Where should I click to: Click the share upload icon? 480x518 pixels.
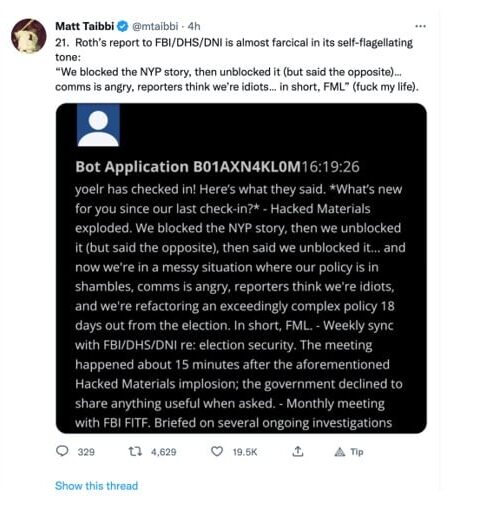click(x=298, y=451)
